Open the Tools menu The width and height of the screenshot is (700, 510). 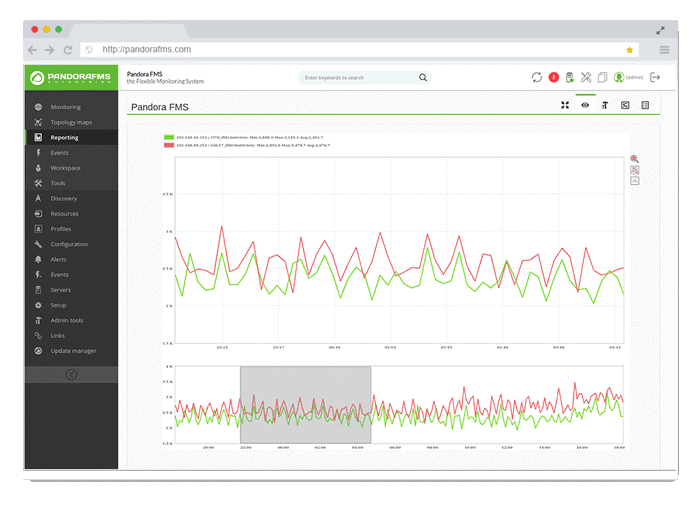click(58, 183)
